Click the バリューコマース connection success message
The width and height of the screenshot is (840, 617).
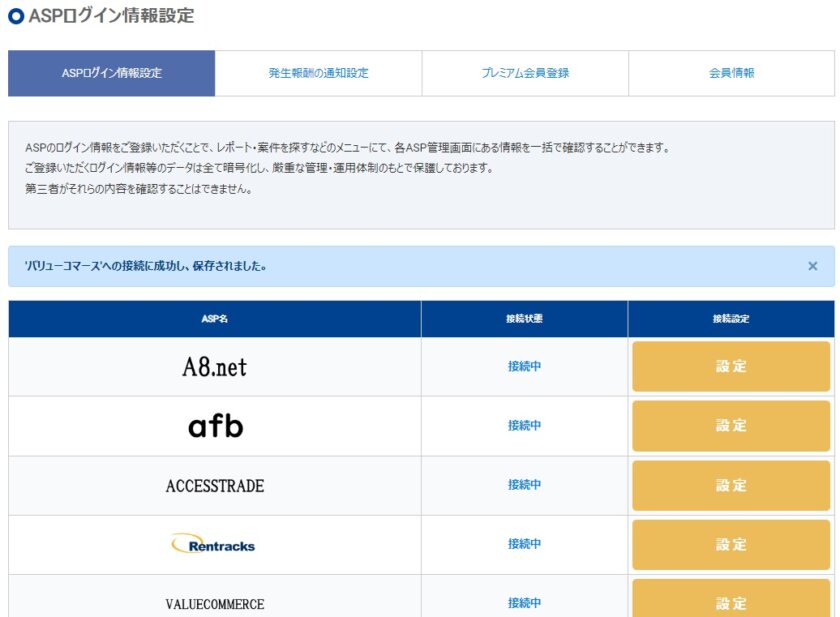click(146, 266)
